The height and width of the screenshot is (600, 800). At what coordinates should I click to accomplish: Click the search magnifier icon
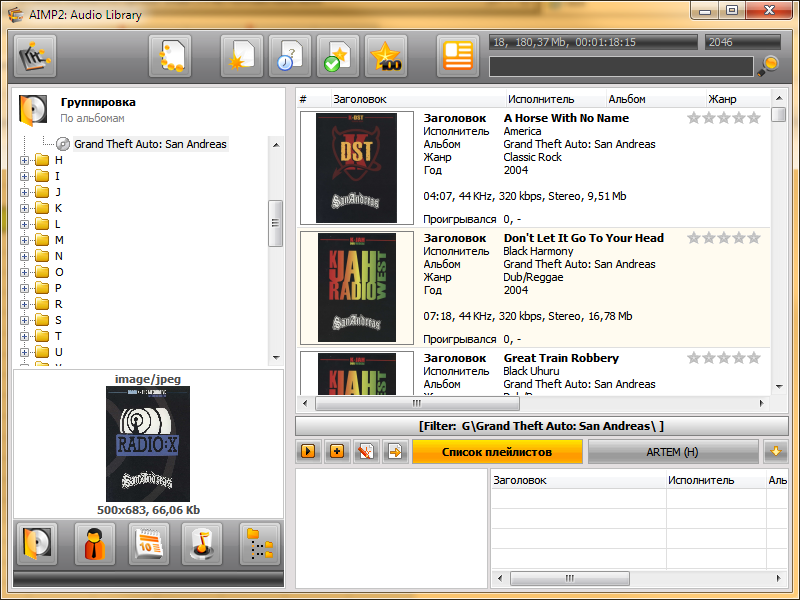[x=768, y=66]
